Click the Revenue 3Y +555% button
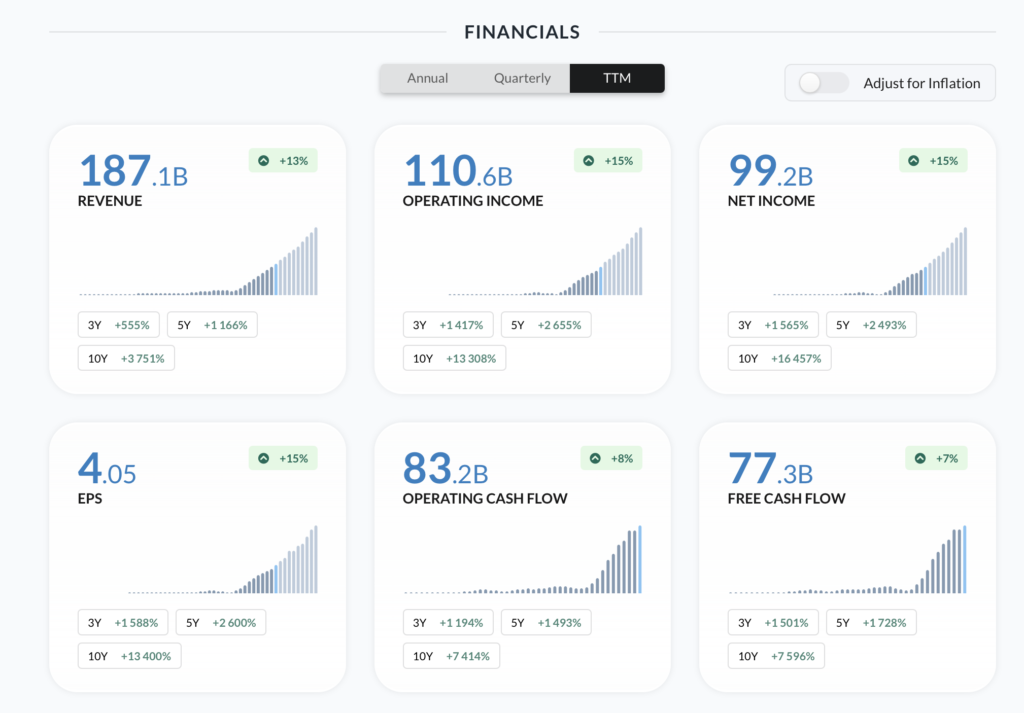Image resolution: width=1024 pixels, height=713 pixels. [x=118, y=325]
